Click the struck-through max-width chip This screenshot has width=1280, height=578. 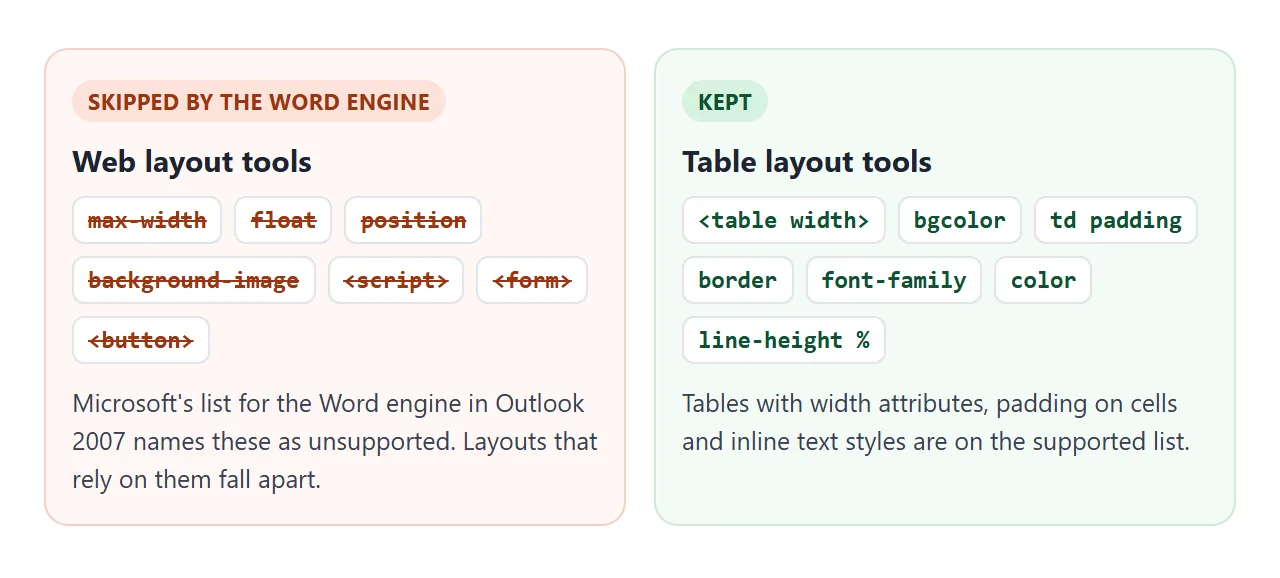147,220
